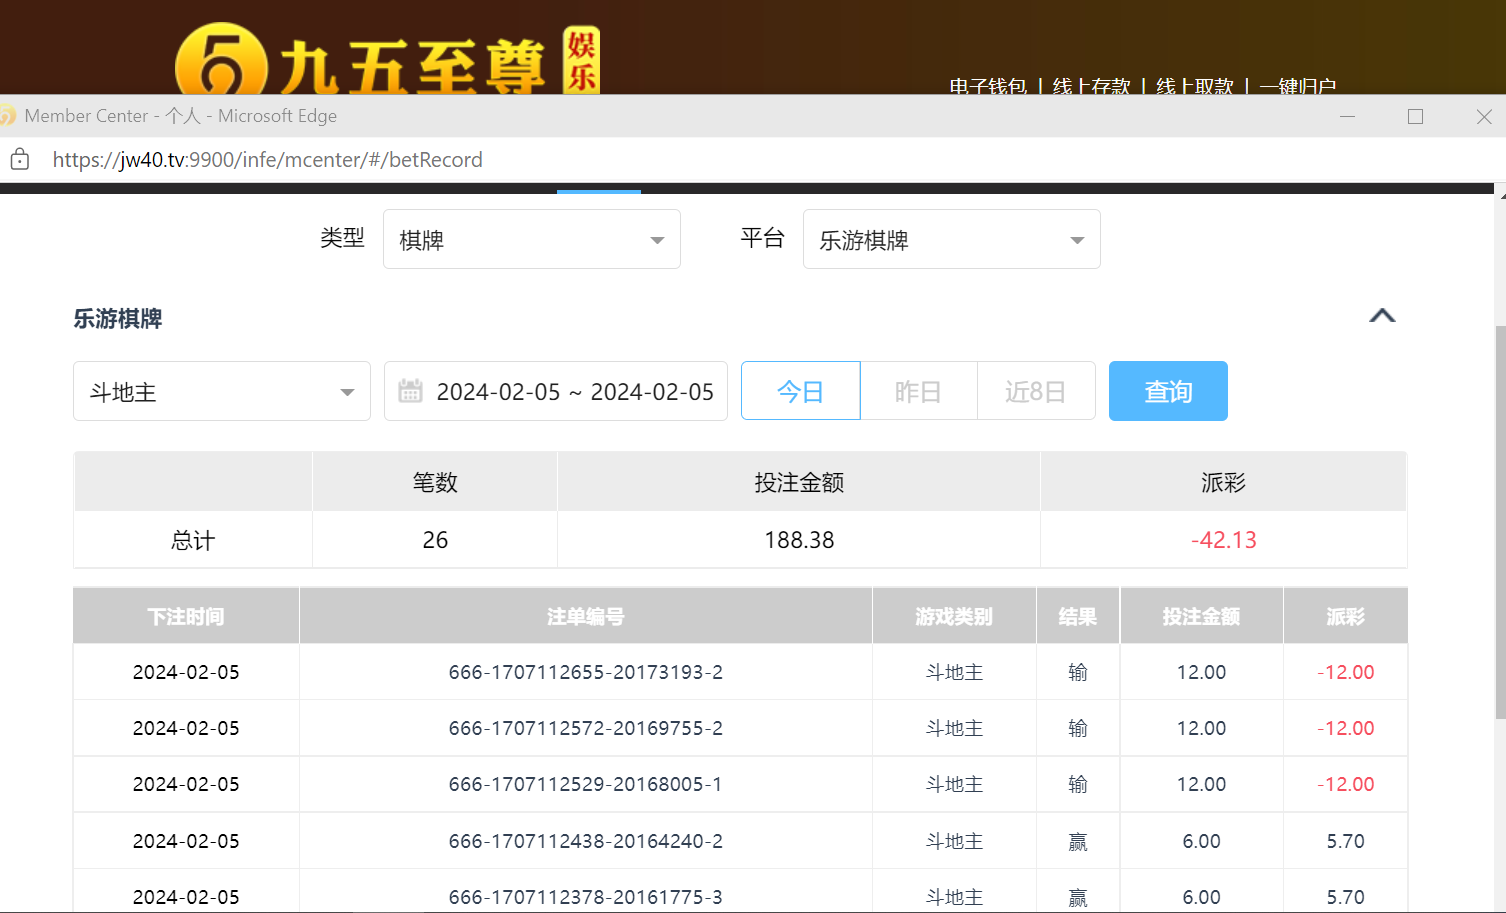Click the blue 查询 button

click(x=1168, y=391)
